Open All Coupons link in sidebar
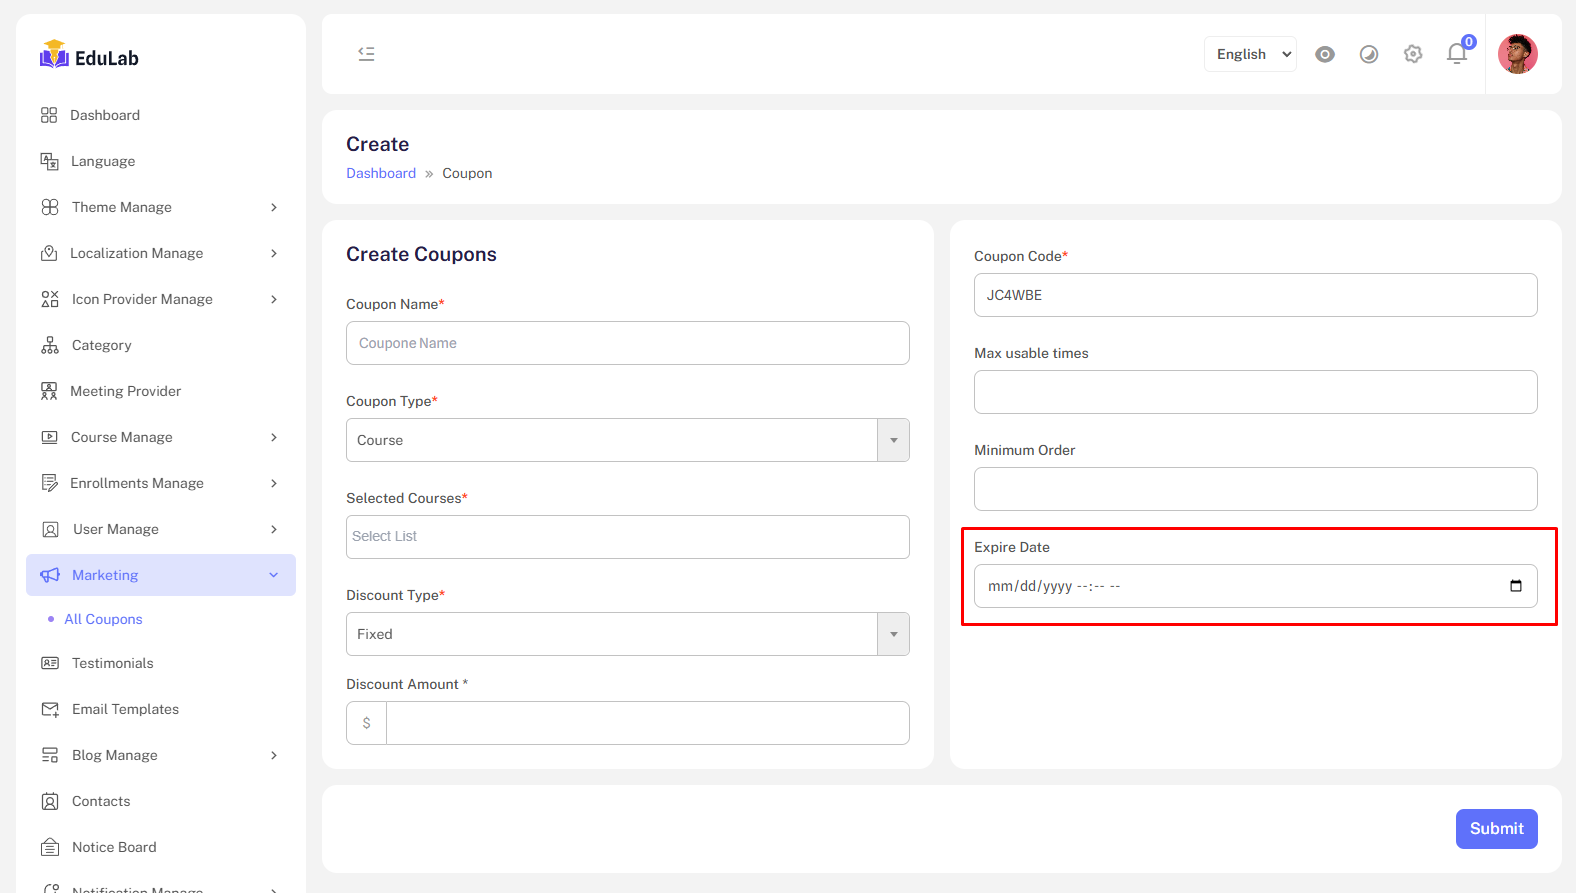The image size is (1576, 893). tap(103, 619)
